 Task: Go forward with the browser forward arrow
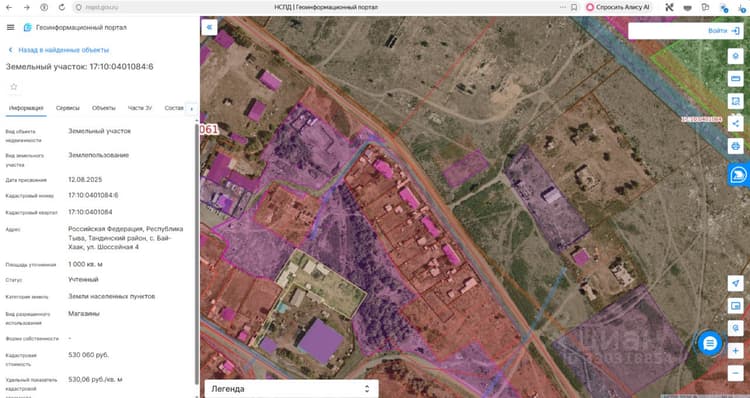26,7
